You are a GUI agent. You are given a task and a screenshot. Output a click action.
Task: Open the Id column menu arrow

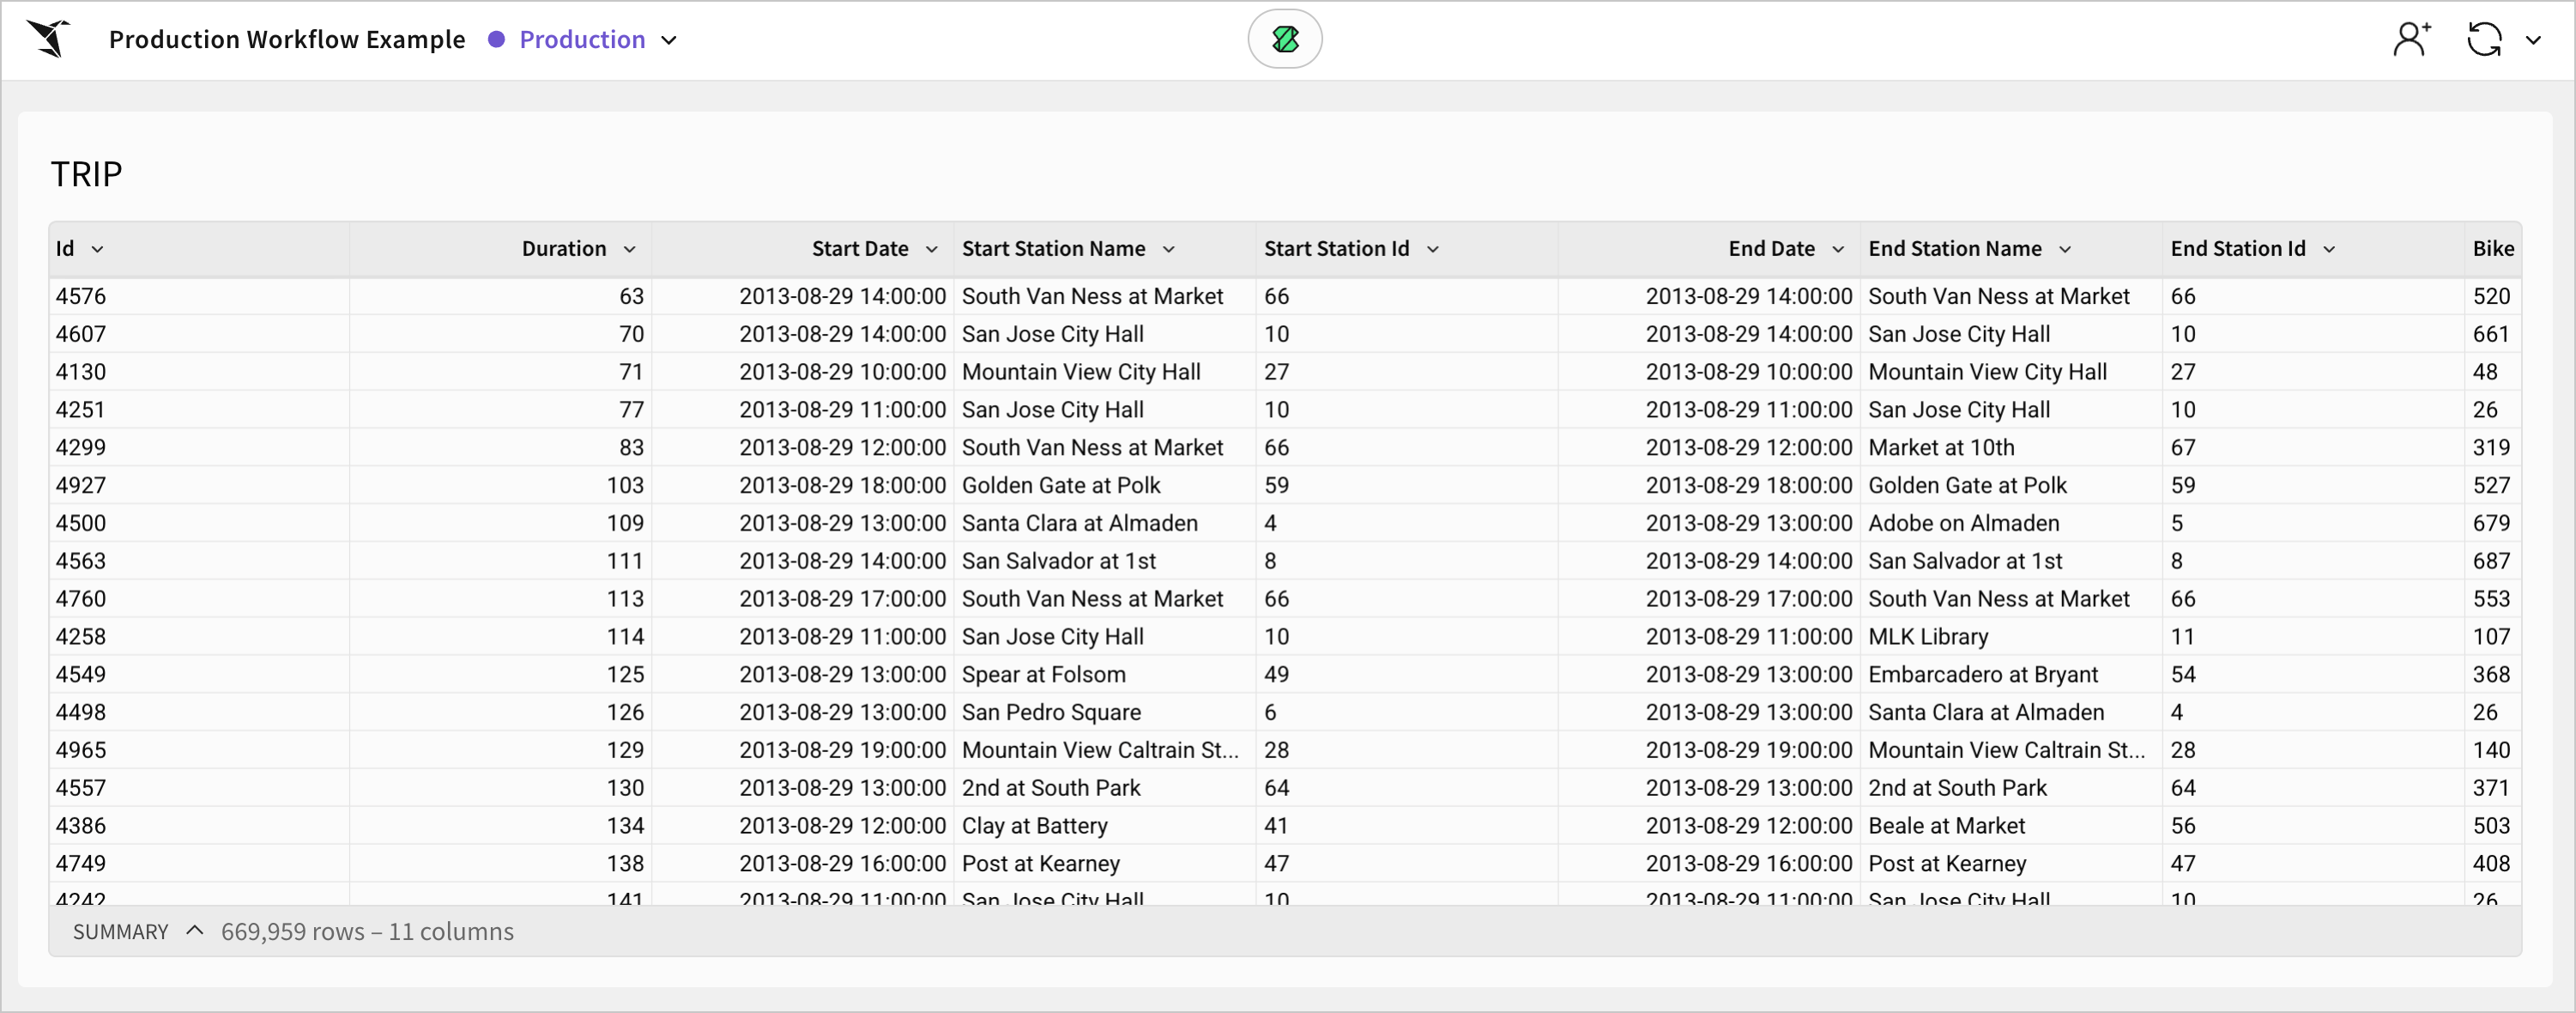point(97,249)
